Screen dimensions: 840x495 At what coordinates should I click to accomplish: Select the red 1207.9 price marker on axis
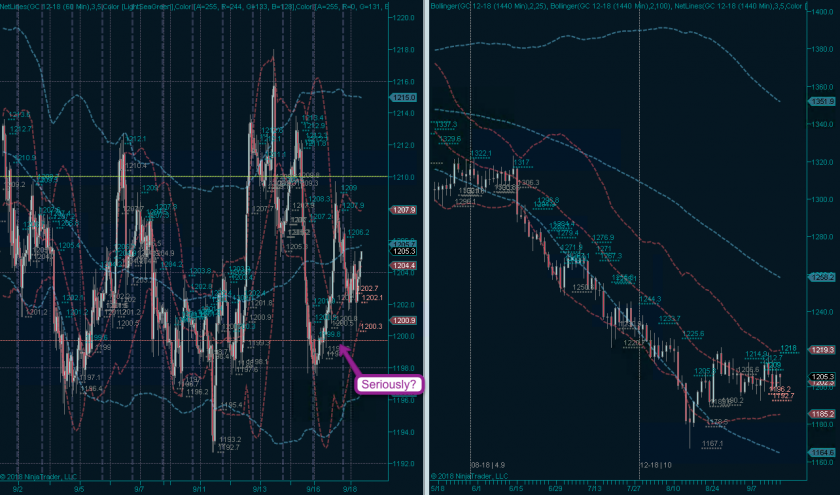pos(403,210)
